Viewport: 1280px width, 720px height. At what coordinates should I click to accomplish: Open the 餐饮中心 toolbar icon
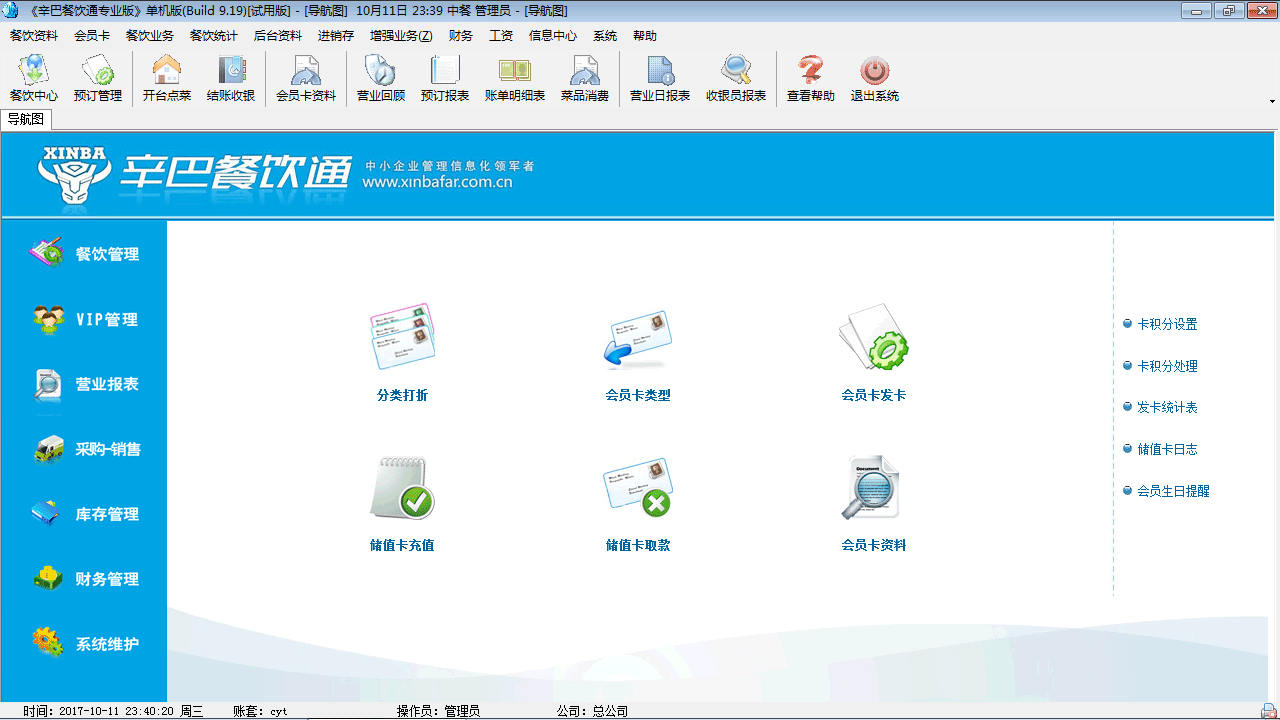33,79
